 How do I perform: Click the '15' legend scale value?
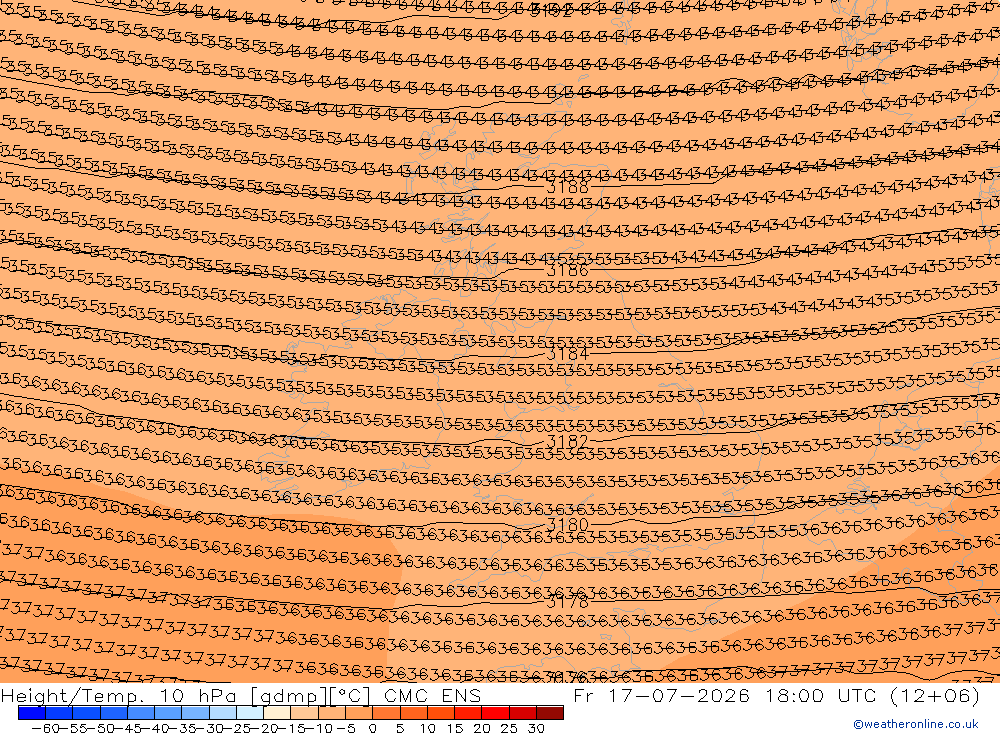[x=455, y=728]
